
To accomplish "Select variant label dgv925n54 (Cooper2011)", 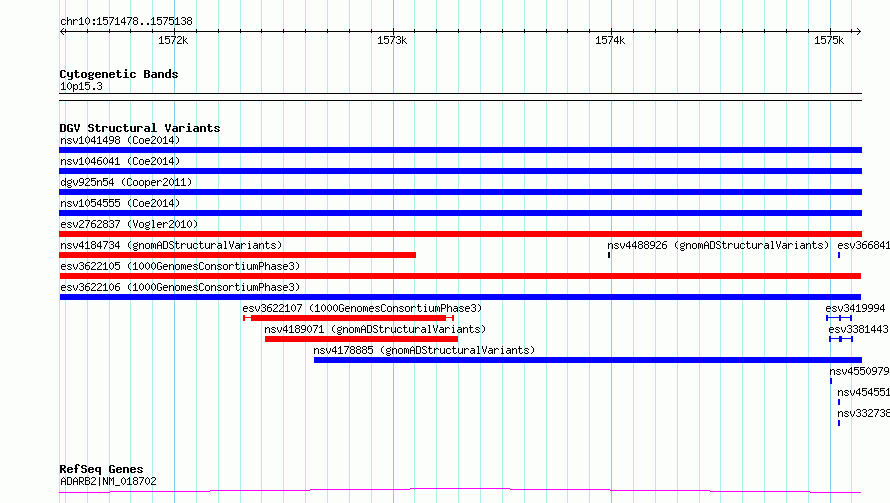I will coord(126,182).
